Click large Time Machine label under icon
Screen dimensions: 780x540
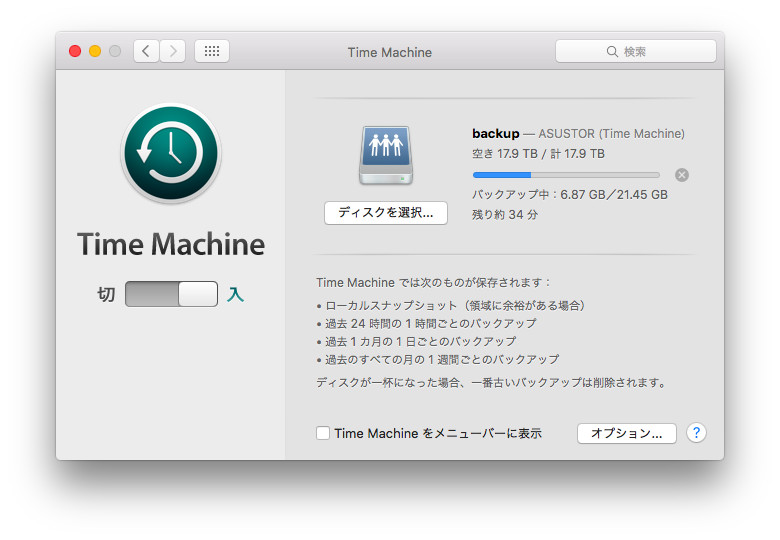(171, 245)
